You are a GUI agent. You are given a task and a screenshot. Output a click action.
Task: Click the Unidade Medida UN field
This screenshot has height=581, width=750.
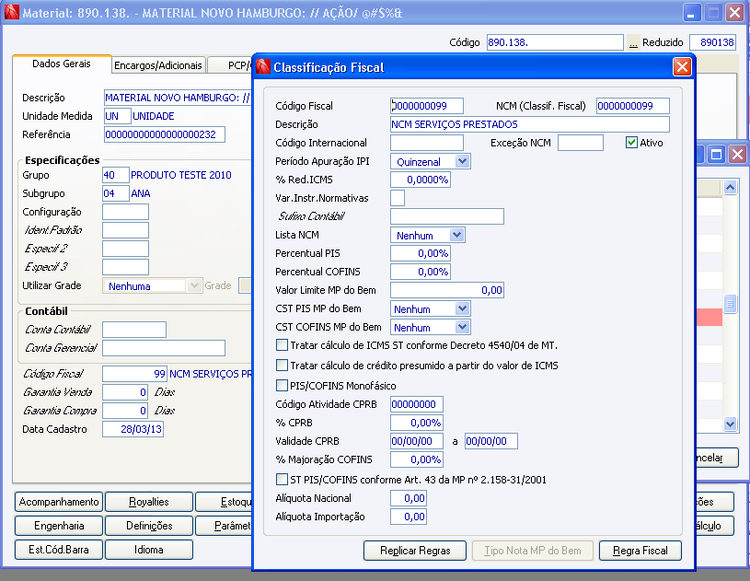[x=118, y=116]
